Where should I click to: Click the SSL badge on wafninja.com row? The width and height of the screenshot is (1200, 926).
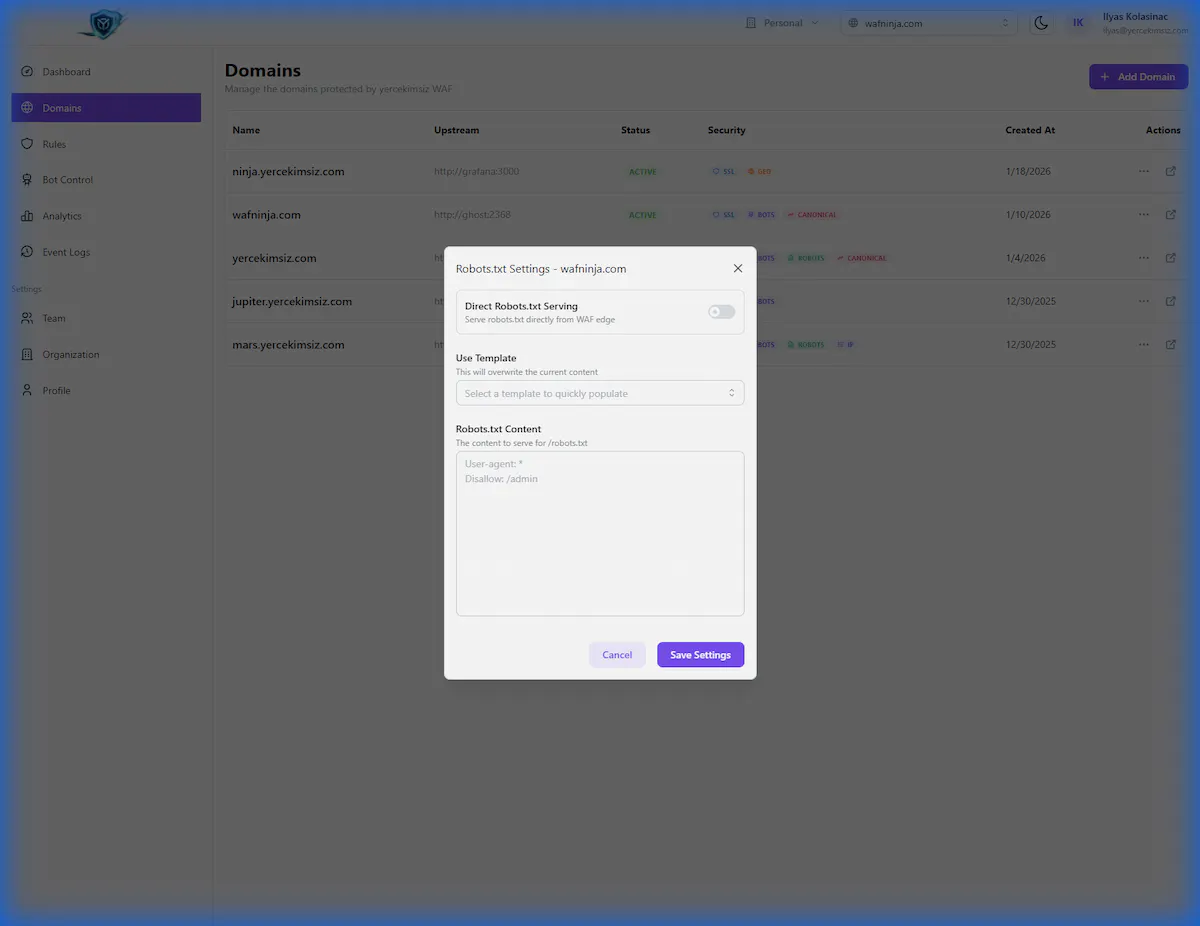point(723,215)
